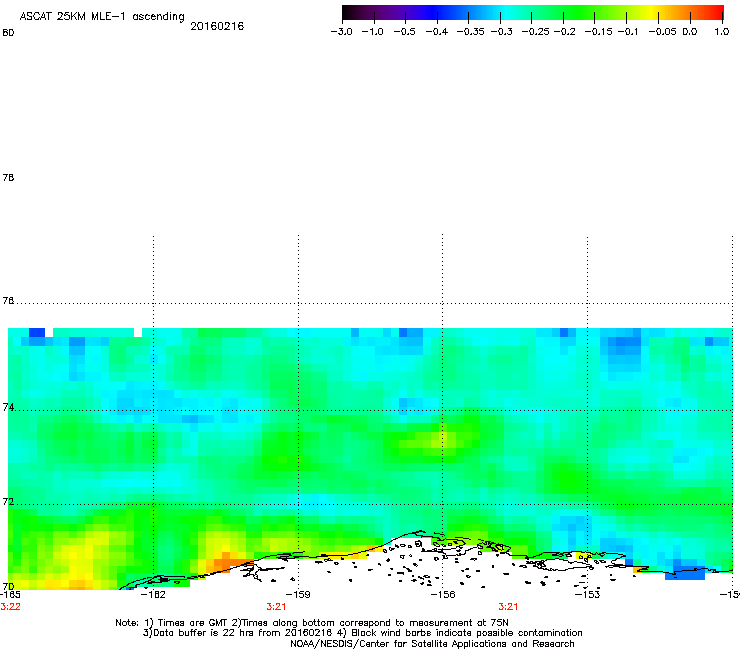Click the '-156' longitude axis label
Image resolution: width=740 pixels, height=650 pixels.
(443, 595)
